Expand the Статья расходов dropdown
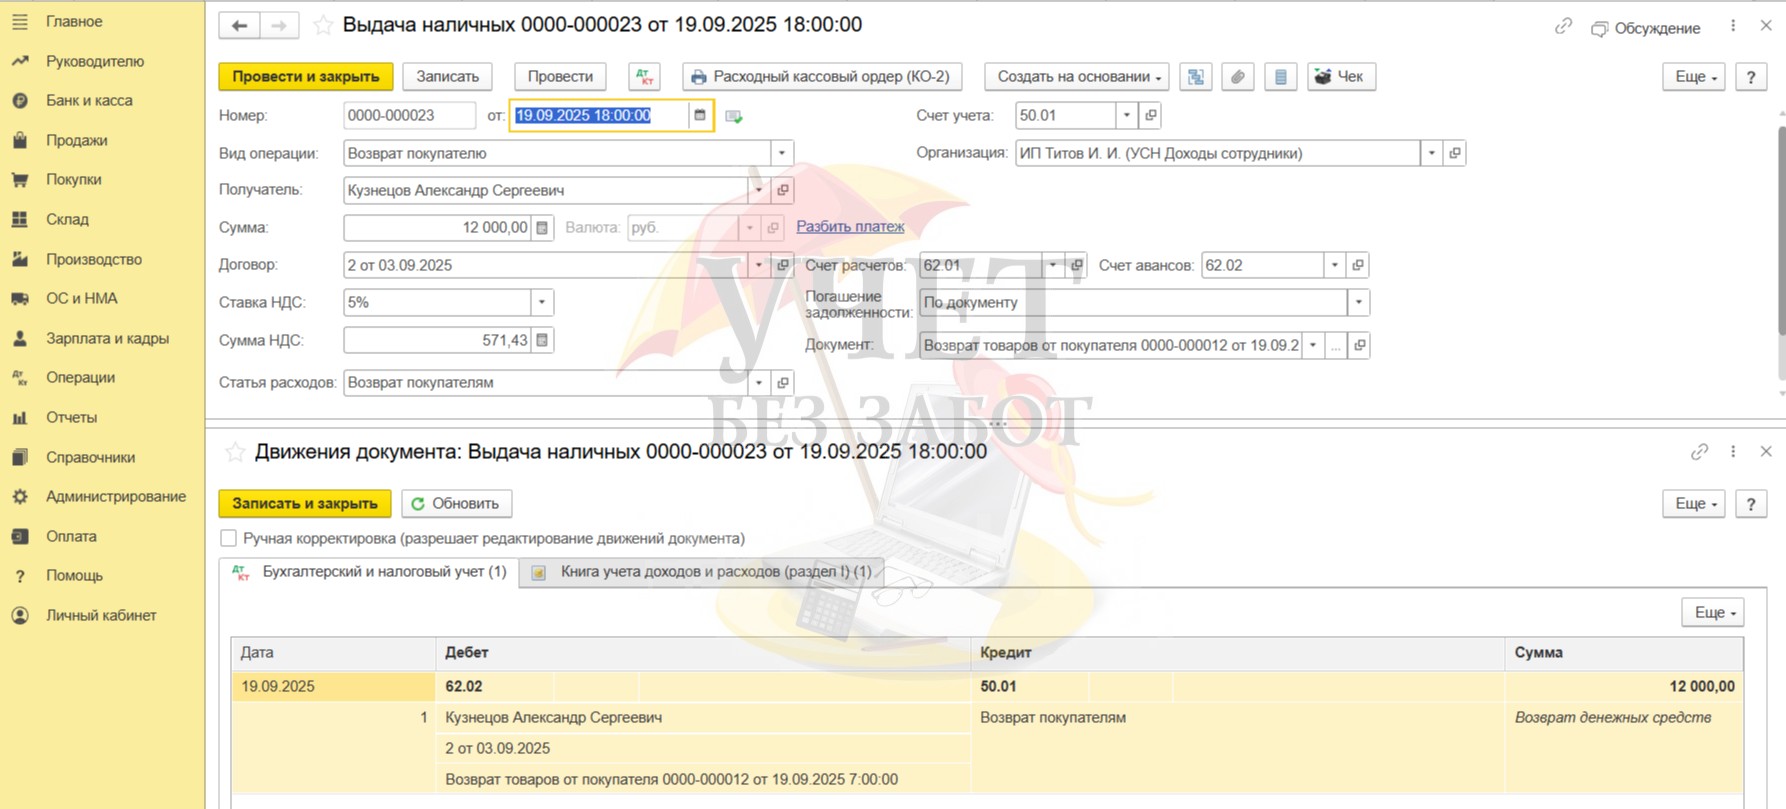This screenshot has width=1786, height=809. 759,382
